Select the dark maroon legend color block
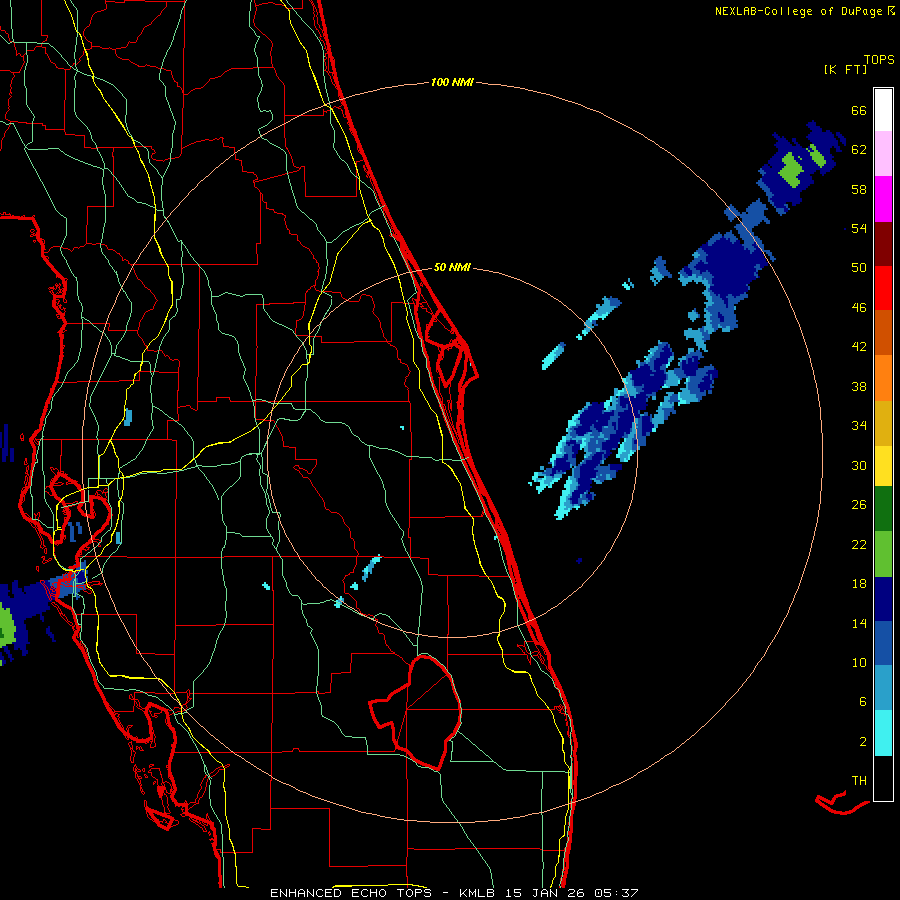The width and height of the screenshot is (900, 900). tap(883, 245)
